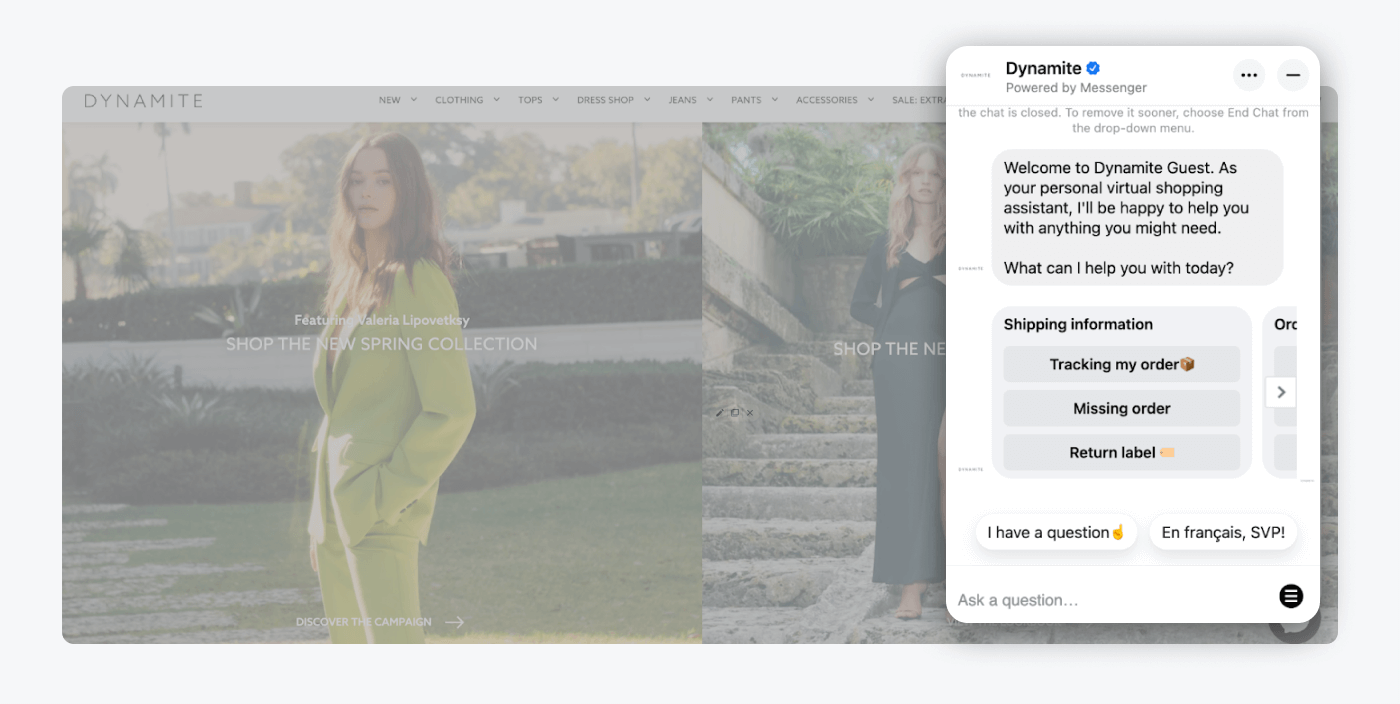
Task: Open the hamburger menu beside the question field
Action: pos(1291,596)
